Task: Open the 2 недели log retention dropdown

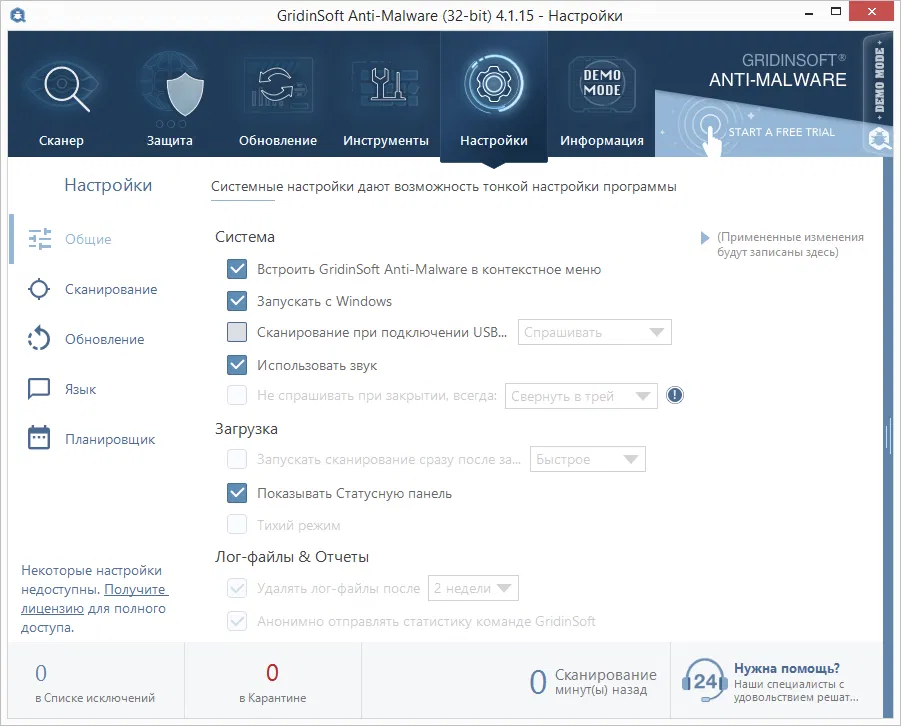Action: click(473, 588)
